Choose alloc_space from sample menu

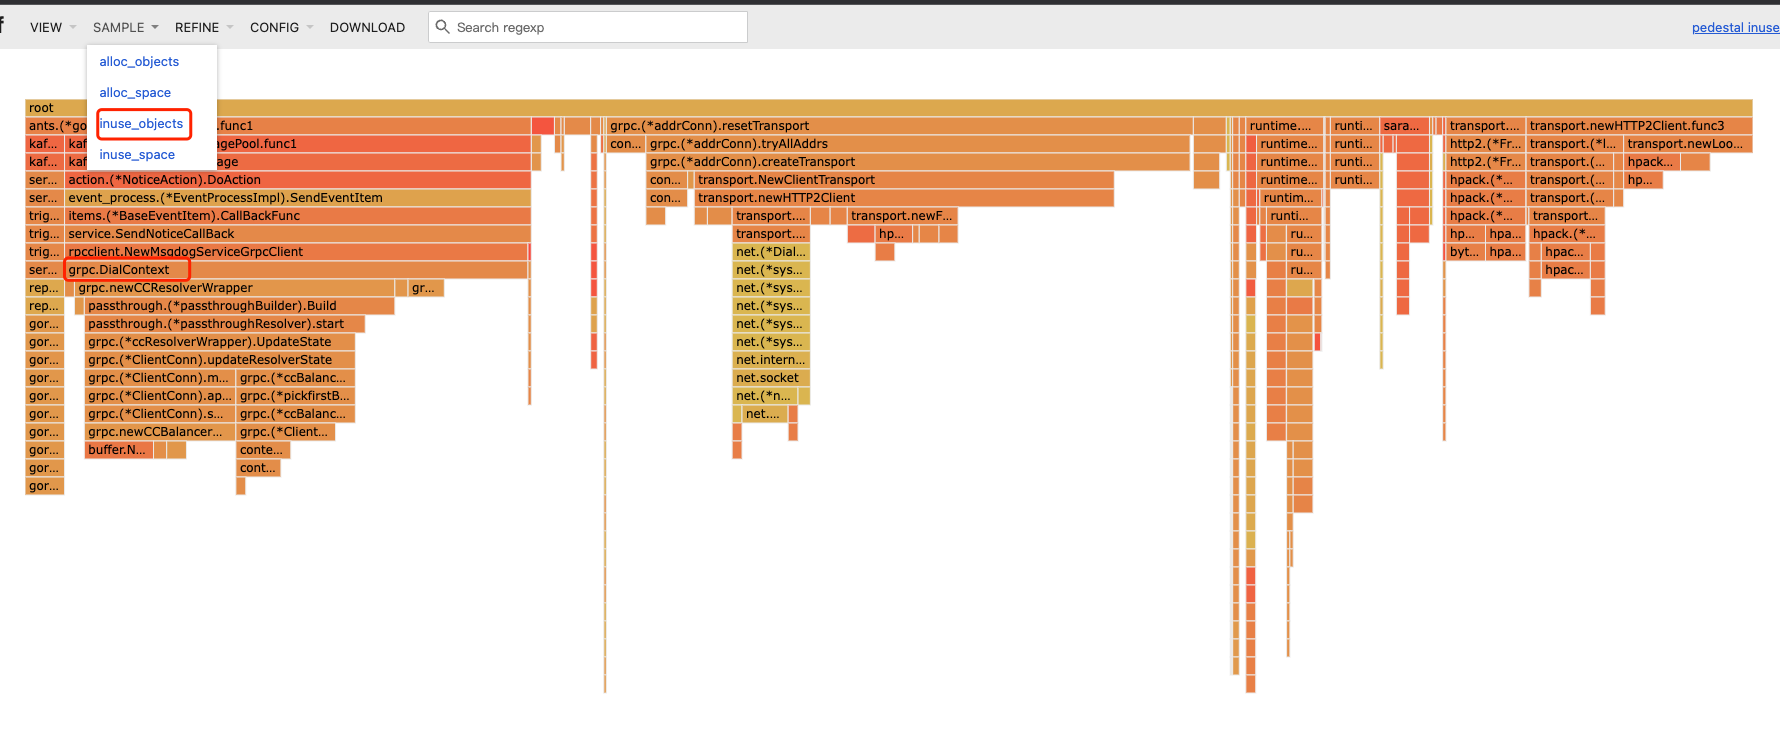(135, 93)
